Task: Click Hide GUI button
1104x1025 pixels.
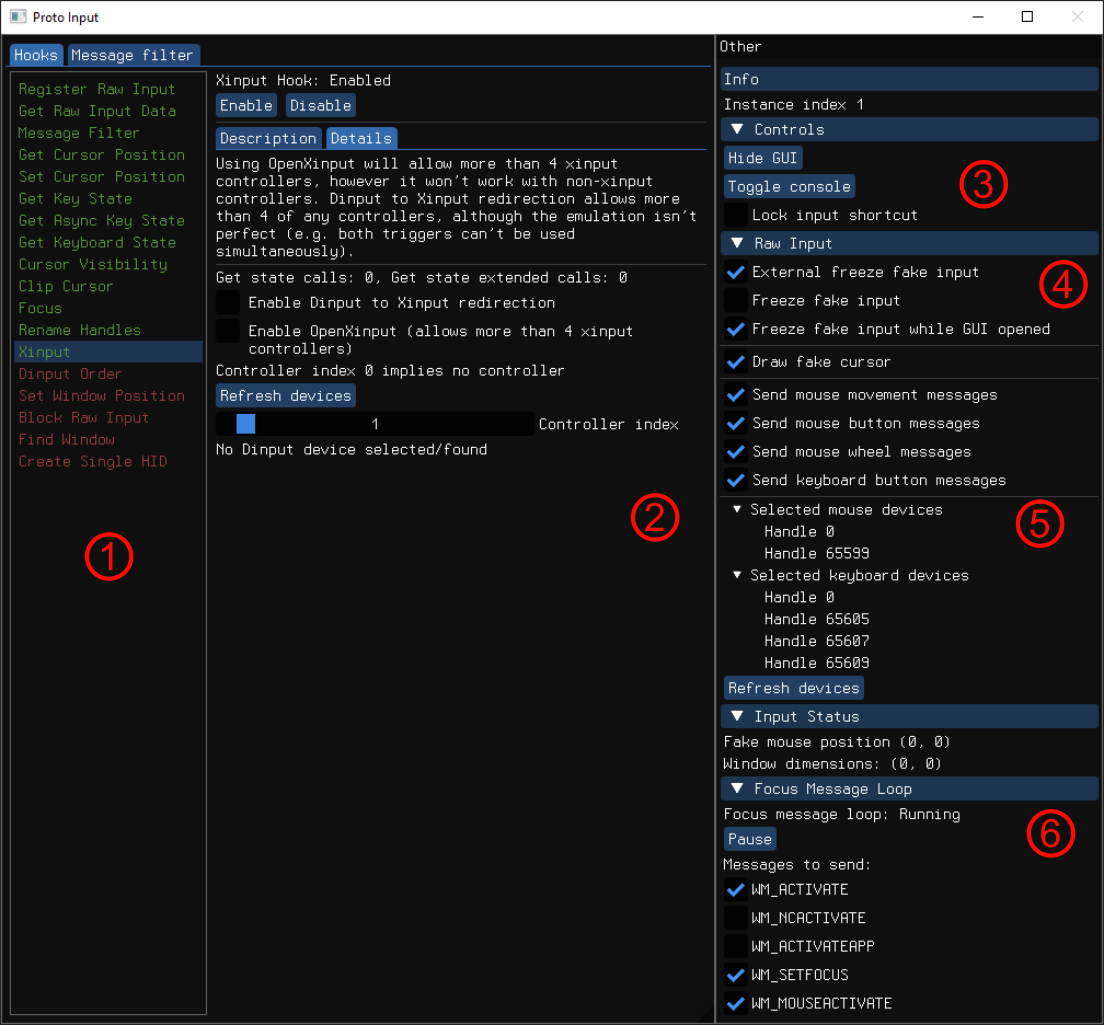Action: tap(763, 158)
